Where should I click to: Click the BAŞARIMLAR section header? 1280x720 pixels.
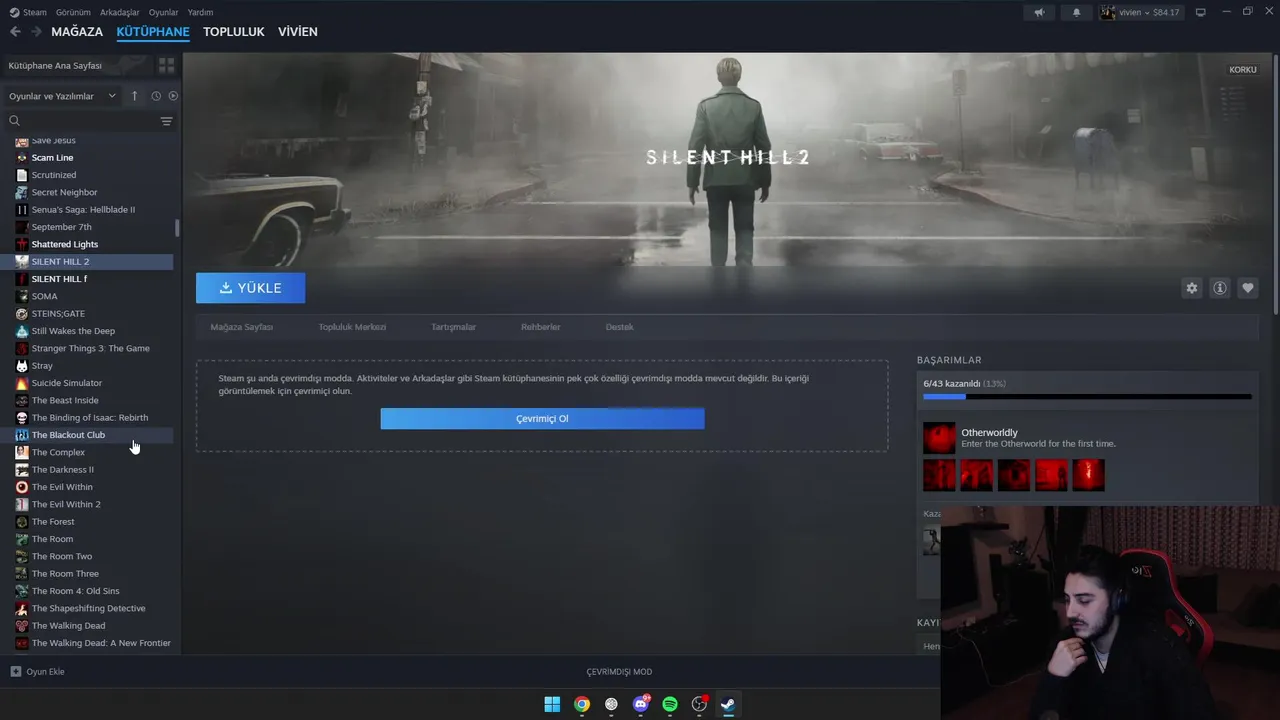(949, 360)
